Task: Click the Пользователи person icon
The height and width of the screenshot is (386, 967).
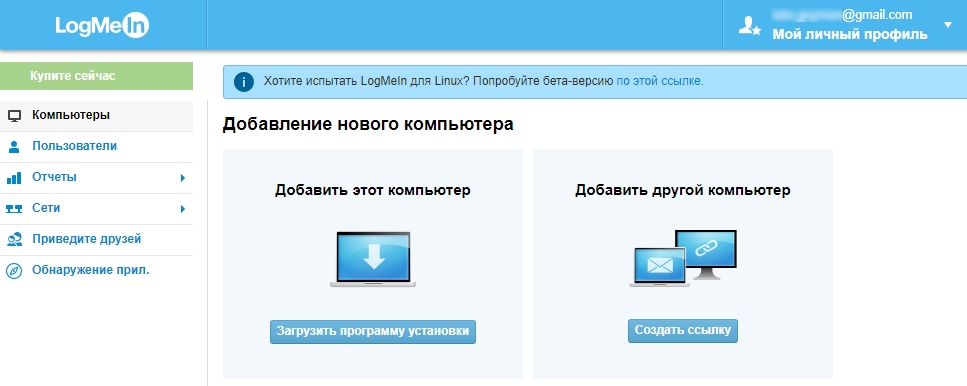Action: [14, 147]
